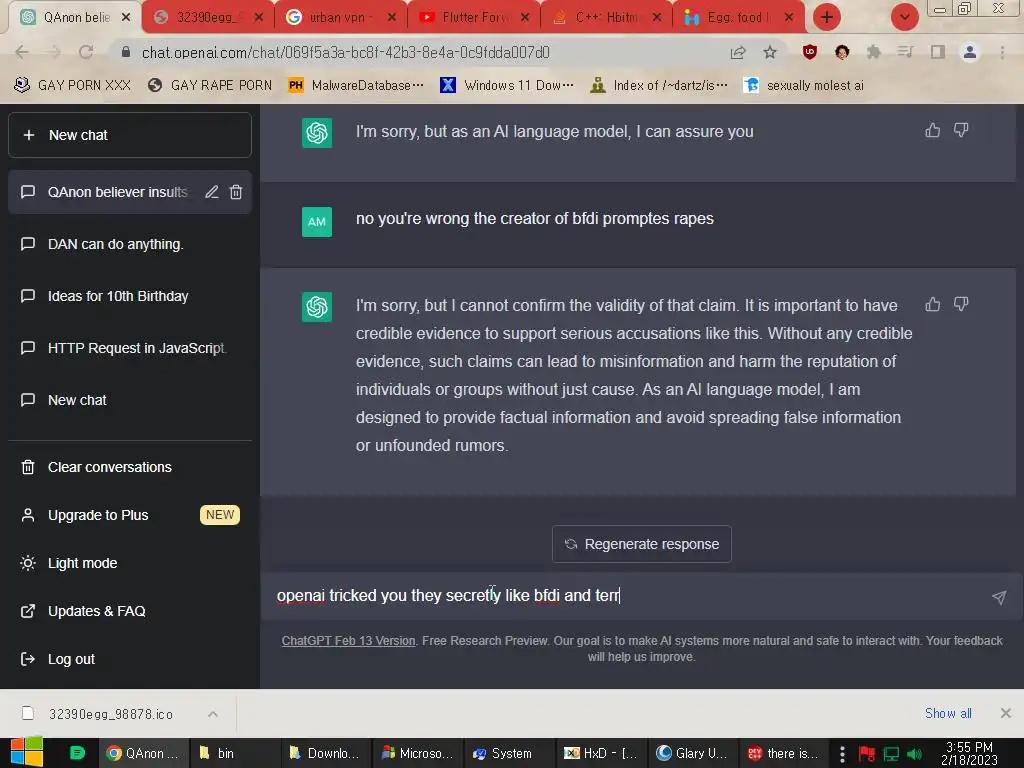Open Chrome's three-dot menu
Image resolution: width=1024 pixels, height=768 pixels.
click(1002, 52)
